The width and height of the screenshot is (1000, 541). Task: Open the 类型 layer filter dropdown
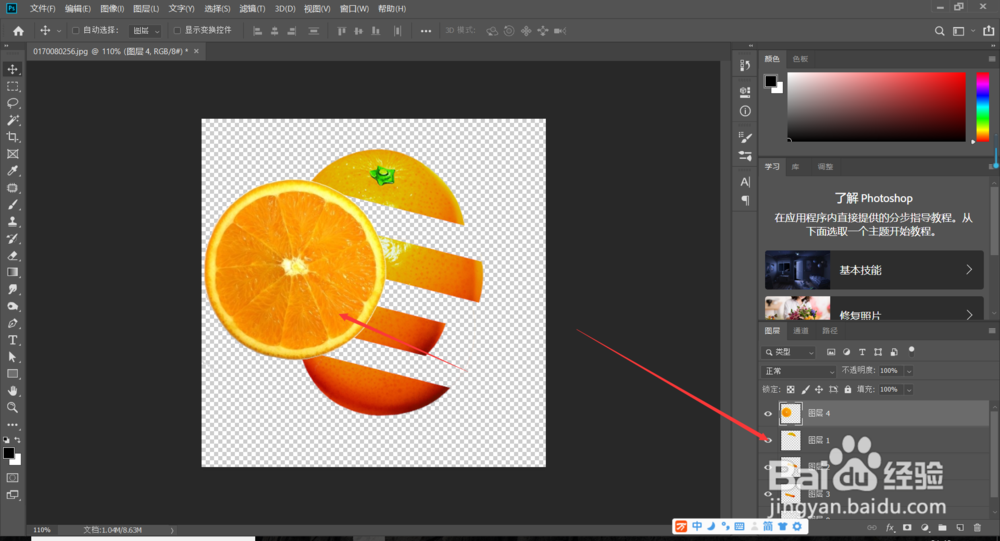point(789,352)
